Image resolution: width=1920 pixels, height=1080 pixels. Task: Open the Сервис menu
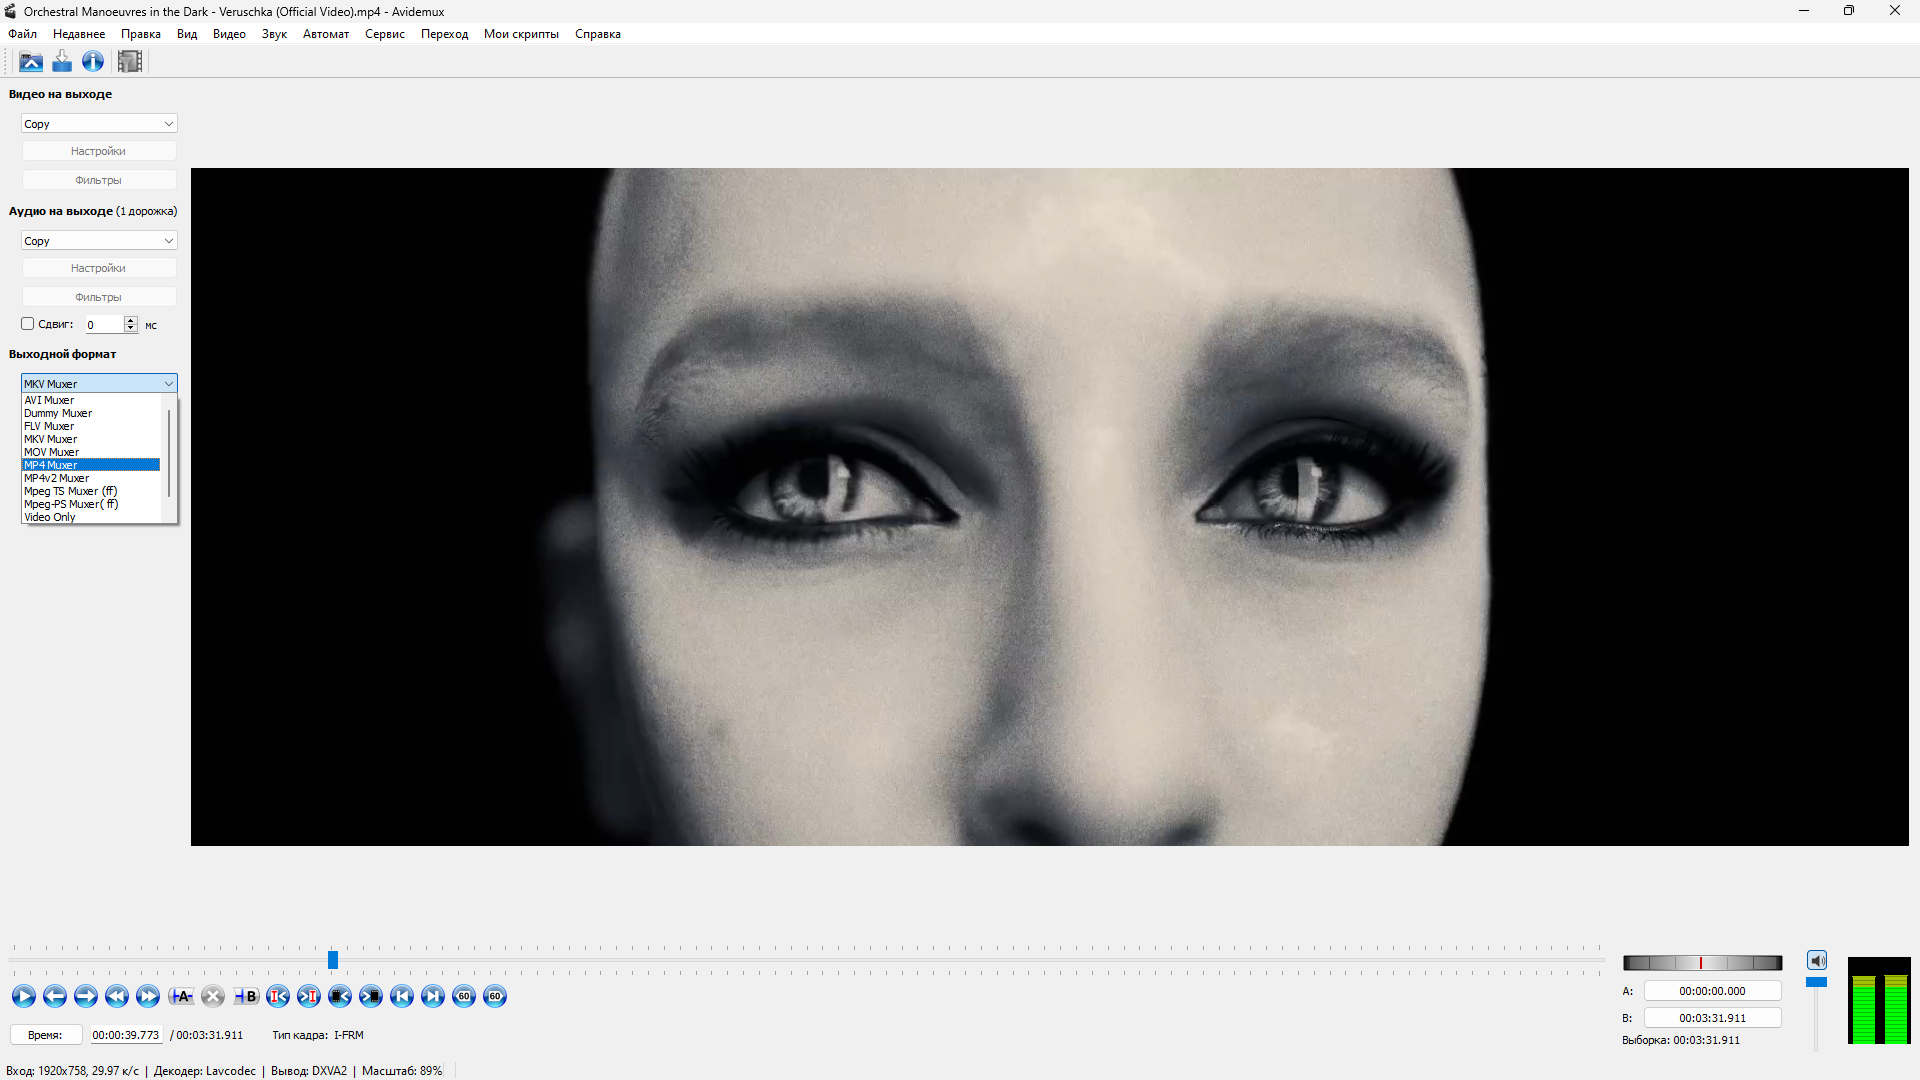(385, 34)
